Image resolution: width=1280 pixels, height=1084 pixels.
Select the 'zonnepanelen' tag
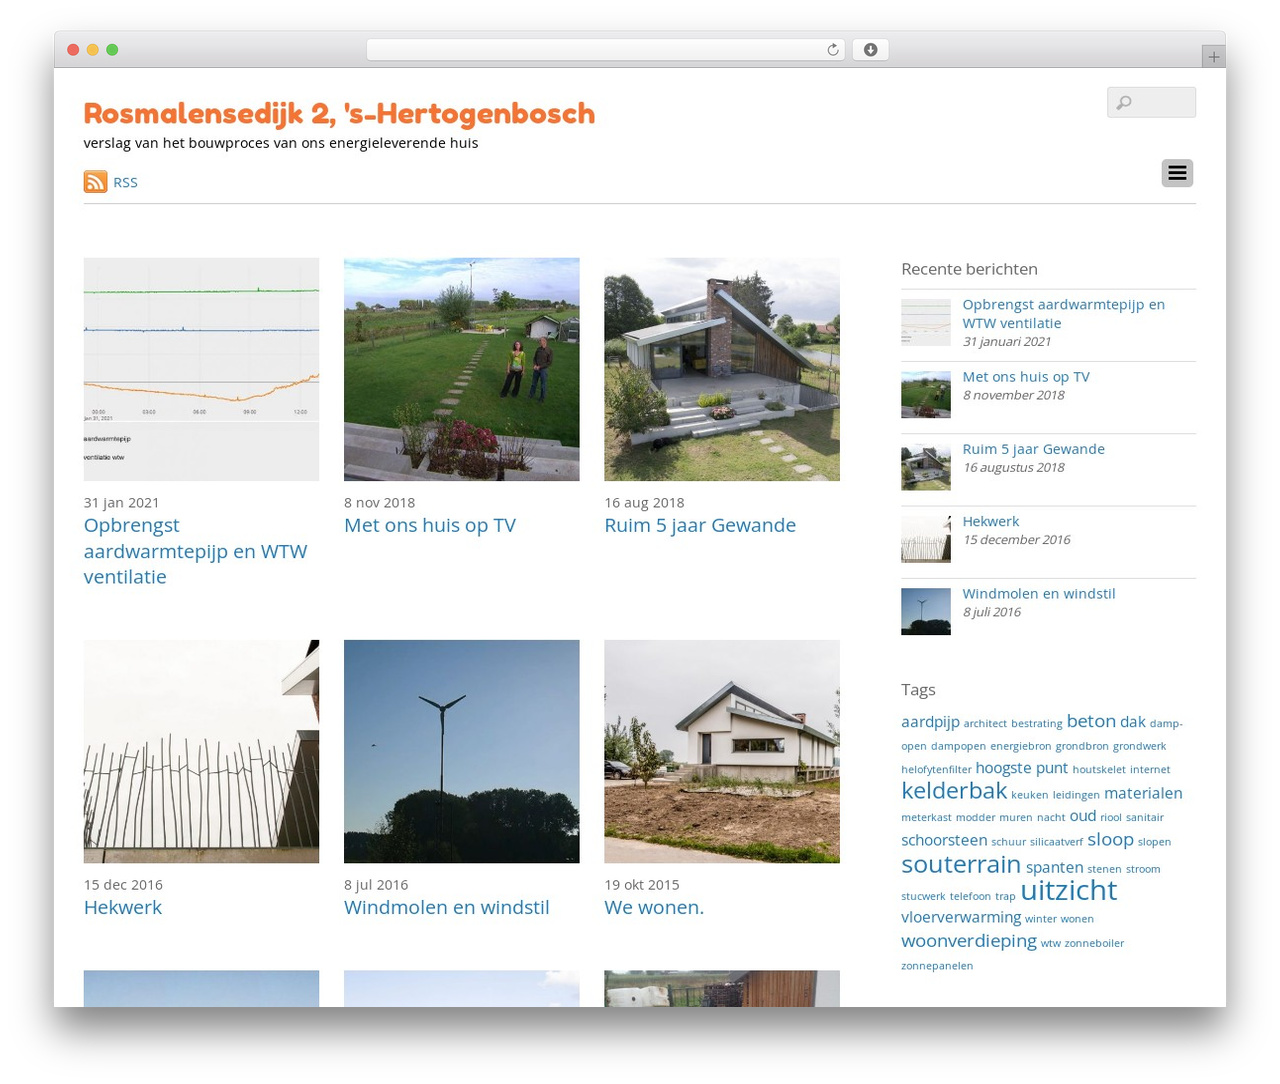(x=937, y=966)
